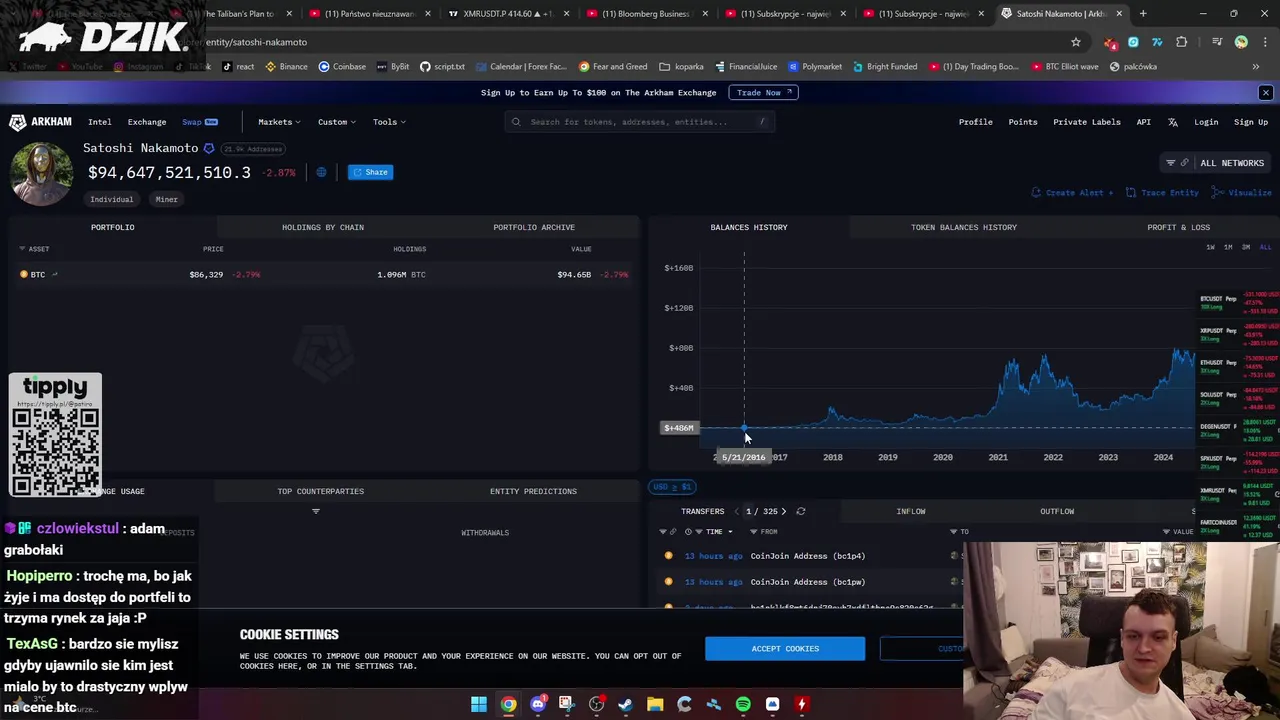Click the Arkham logo in the header
Image resolution: width=1280 pixels, height=720 pixels.
(x=40, y=122)
